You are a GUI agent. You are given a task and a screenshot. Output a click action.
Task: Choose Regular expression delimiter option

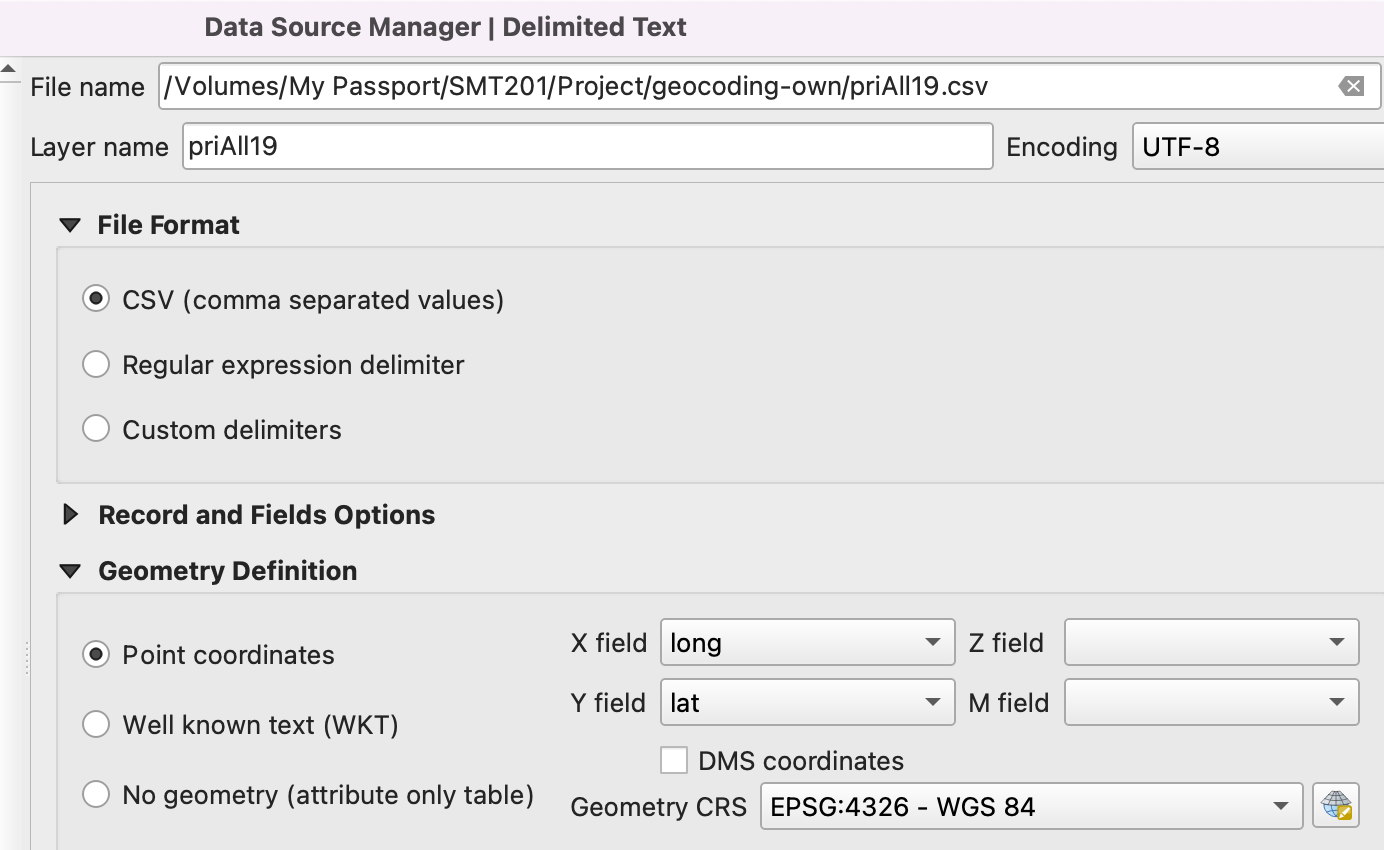(x=96, y=365)
